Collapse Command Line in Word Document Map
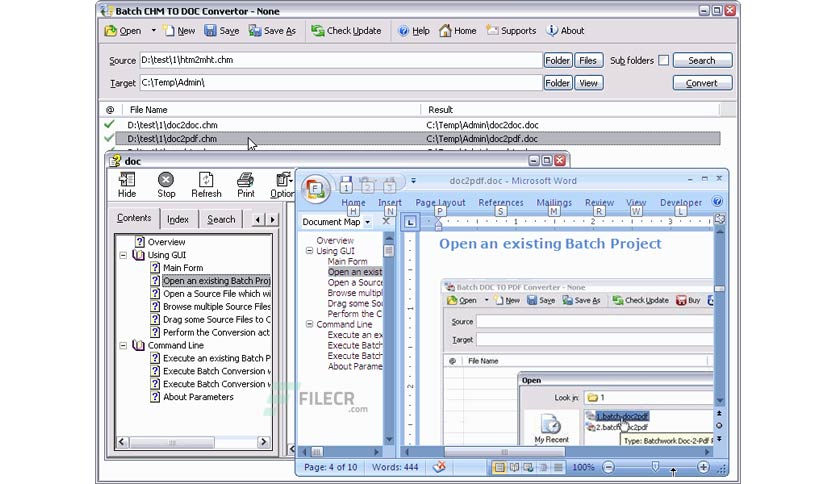 pos(309,324)
